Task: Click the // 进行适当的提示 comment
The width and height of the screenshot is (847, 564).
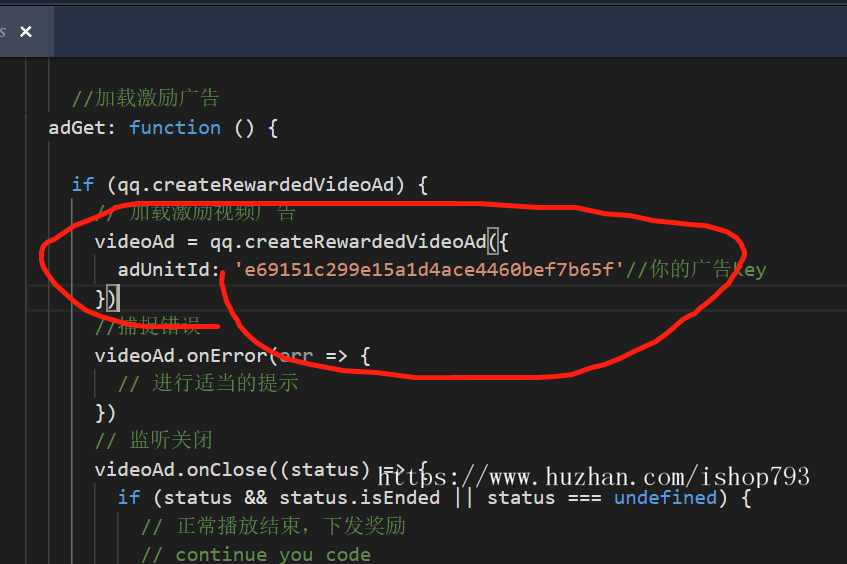Action: point(208,383)
